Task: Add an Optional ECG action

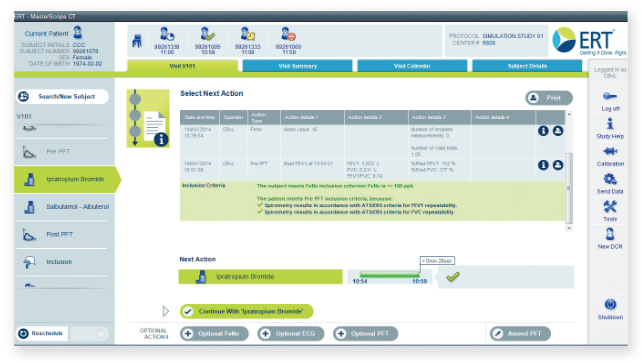Action: pos(290,334)
